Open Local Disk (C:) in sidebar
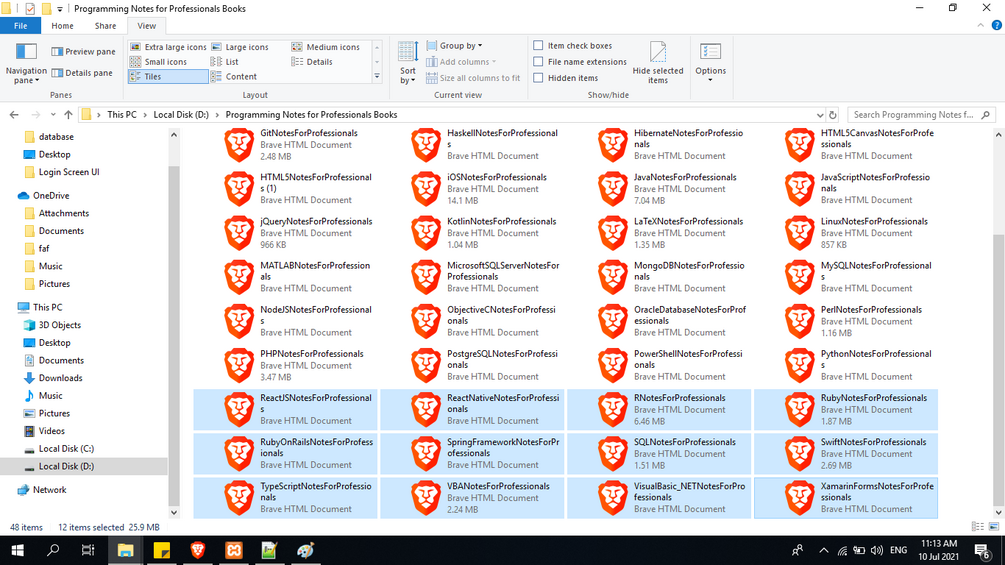Viewport: 1005px width, 565px height. point(66,448)
